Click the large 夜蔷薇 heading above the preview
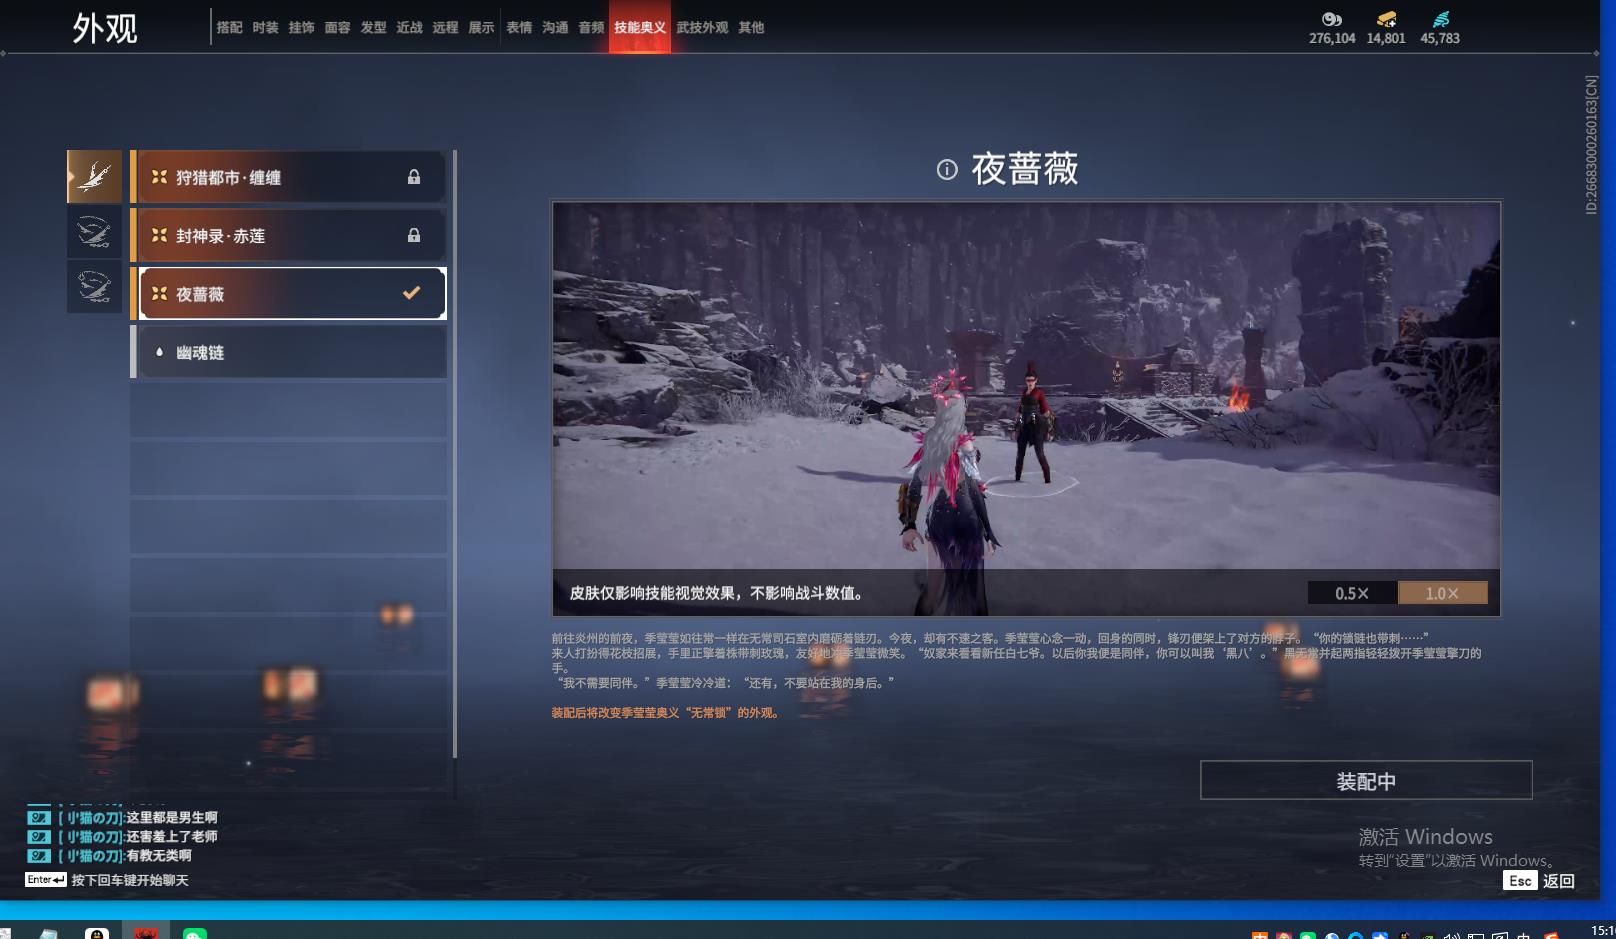Viewport: 1616px width, 939px height. pyautogui.click(x=1025, y=169)
